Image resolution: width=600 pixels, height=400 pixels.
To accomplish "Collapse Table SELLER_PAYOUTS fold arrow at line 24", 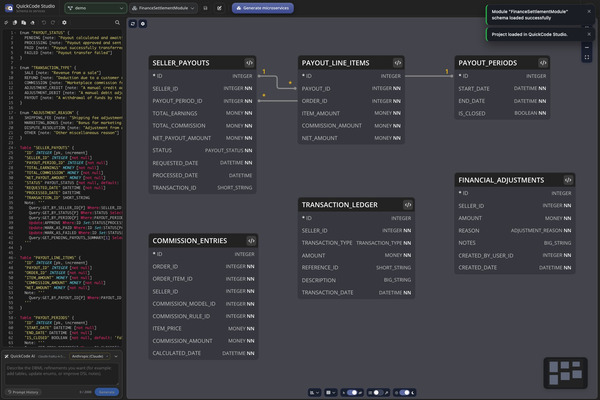I will pyautogui.click(x=16, y=147).
